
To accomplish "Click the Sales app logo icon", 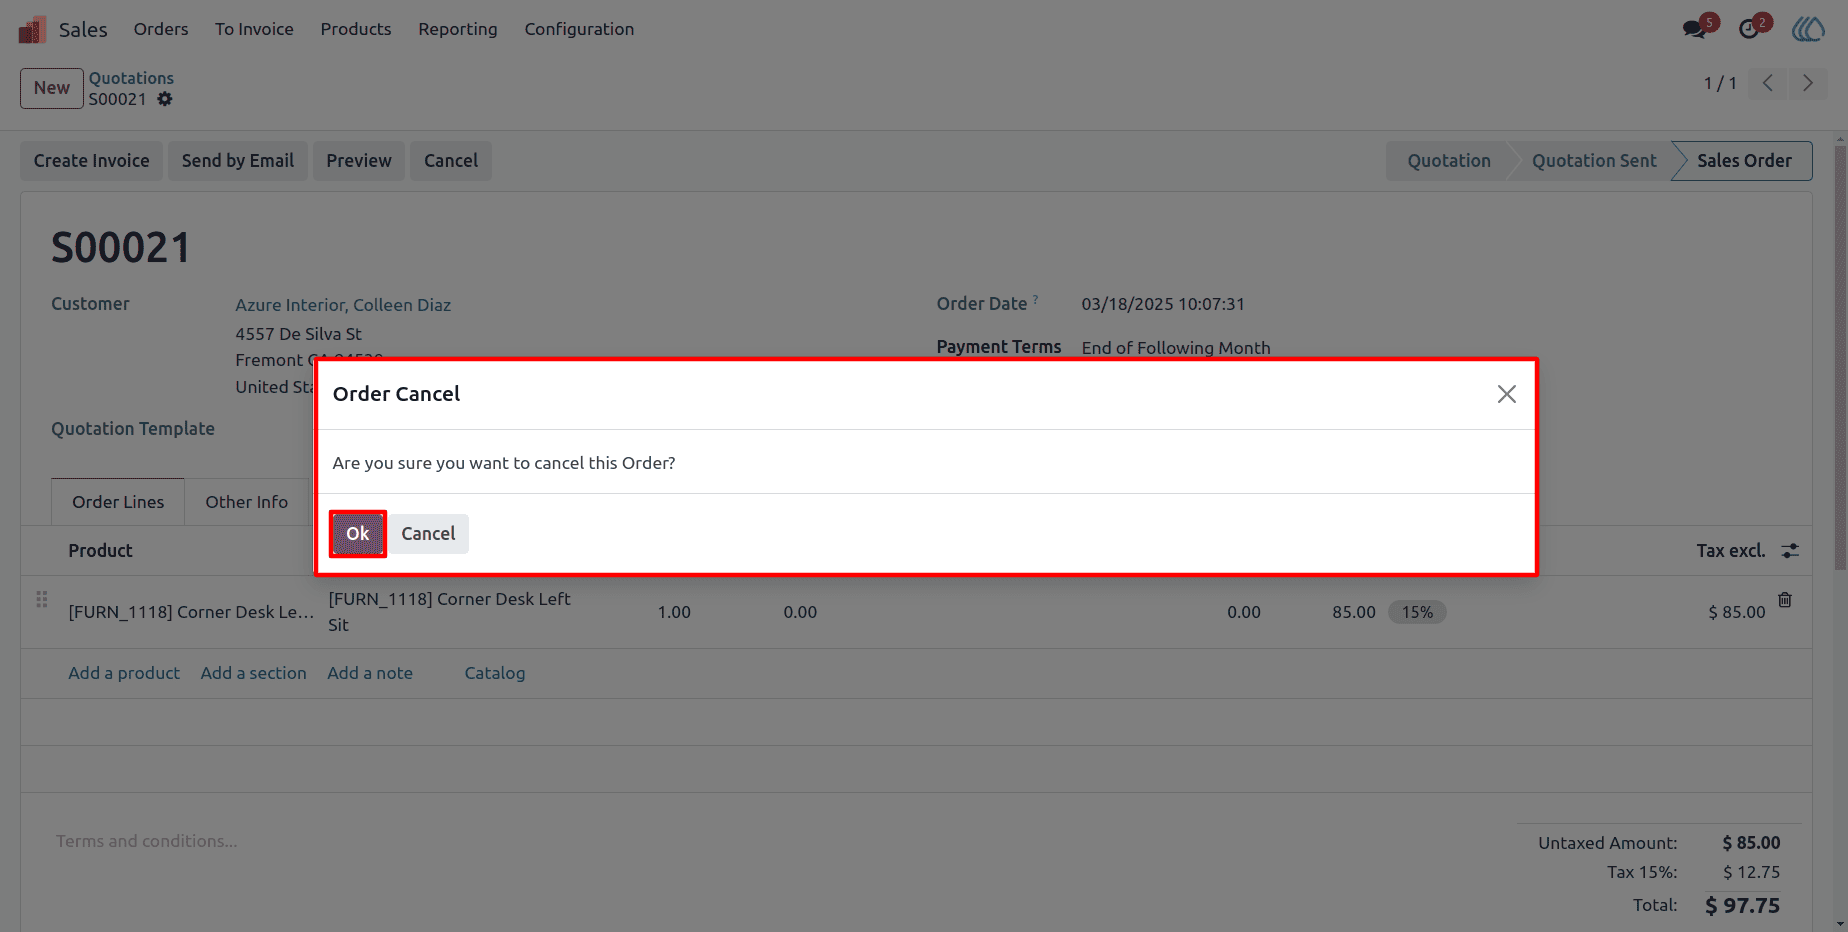I will (x=32, y=30).
